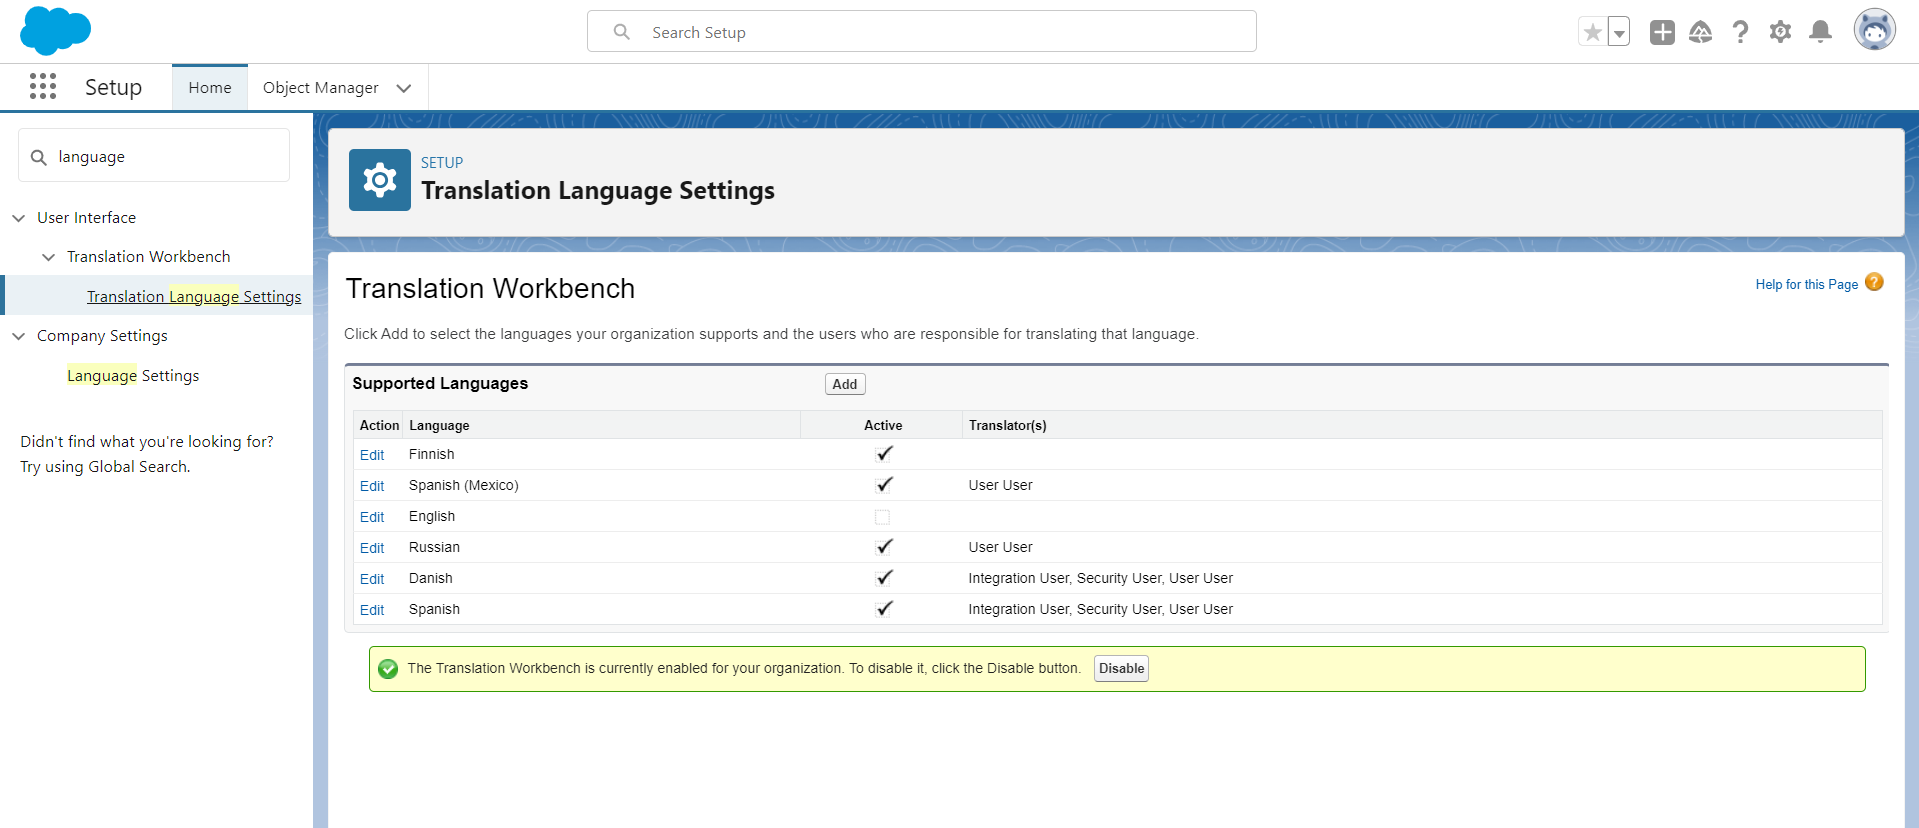The height and width of the screenshot is (828, 1919).
Task: Open Language Settings in the sidebar
Action: (133, 376)
